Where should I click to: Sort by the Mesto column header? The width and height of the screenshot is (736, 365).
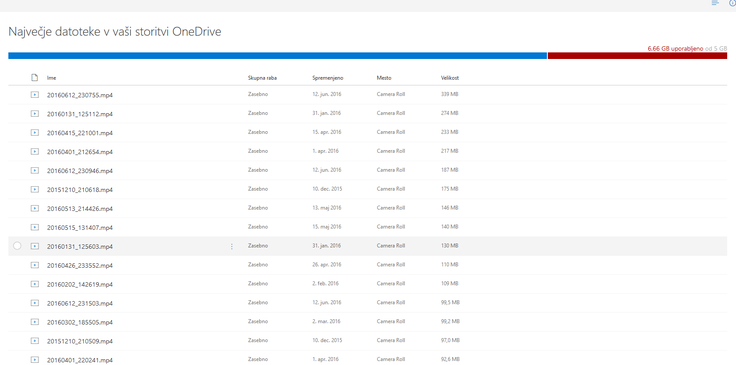[x=384, y=78]
